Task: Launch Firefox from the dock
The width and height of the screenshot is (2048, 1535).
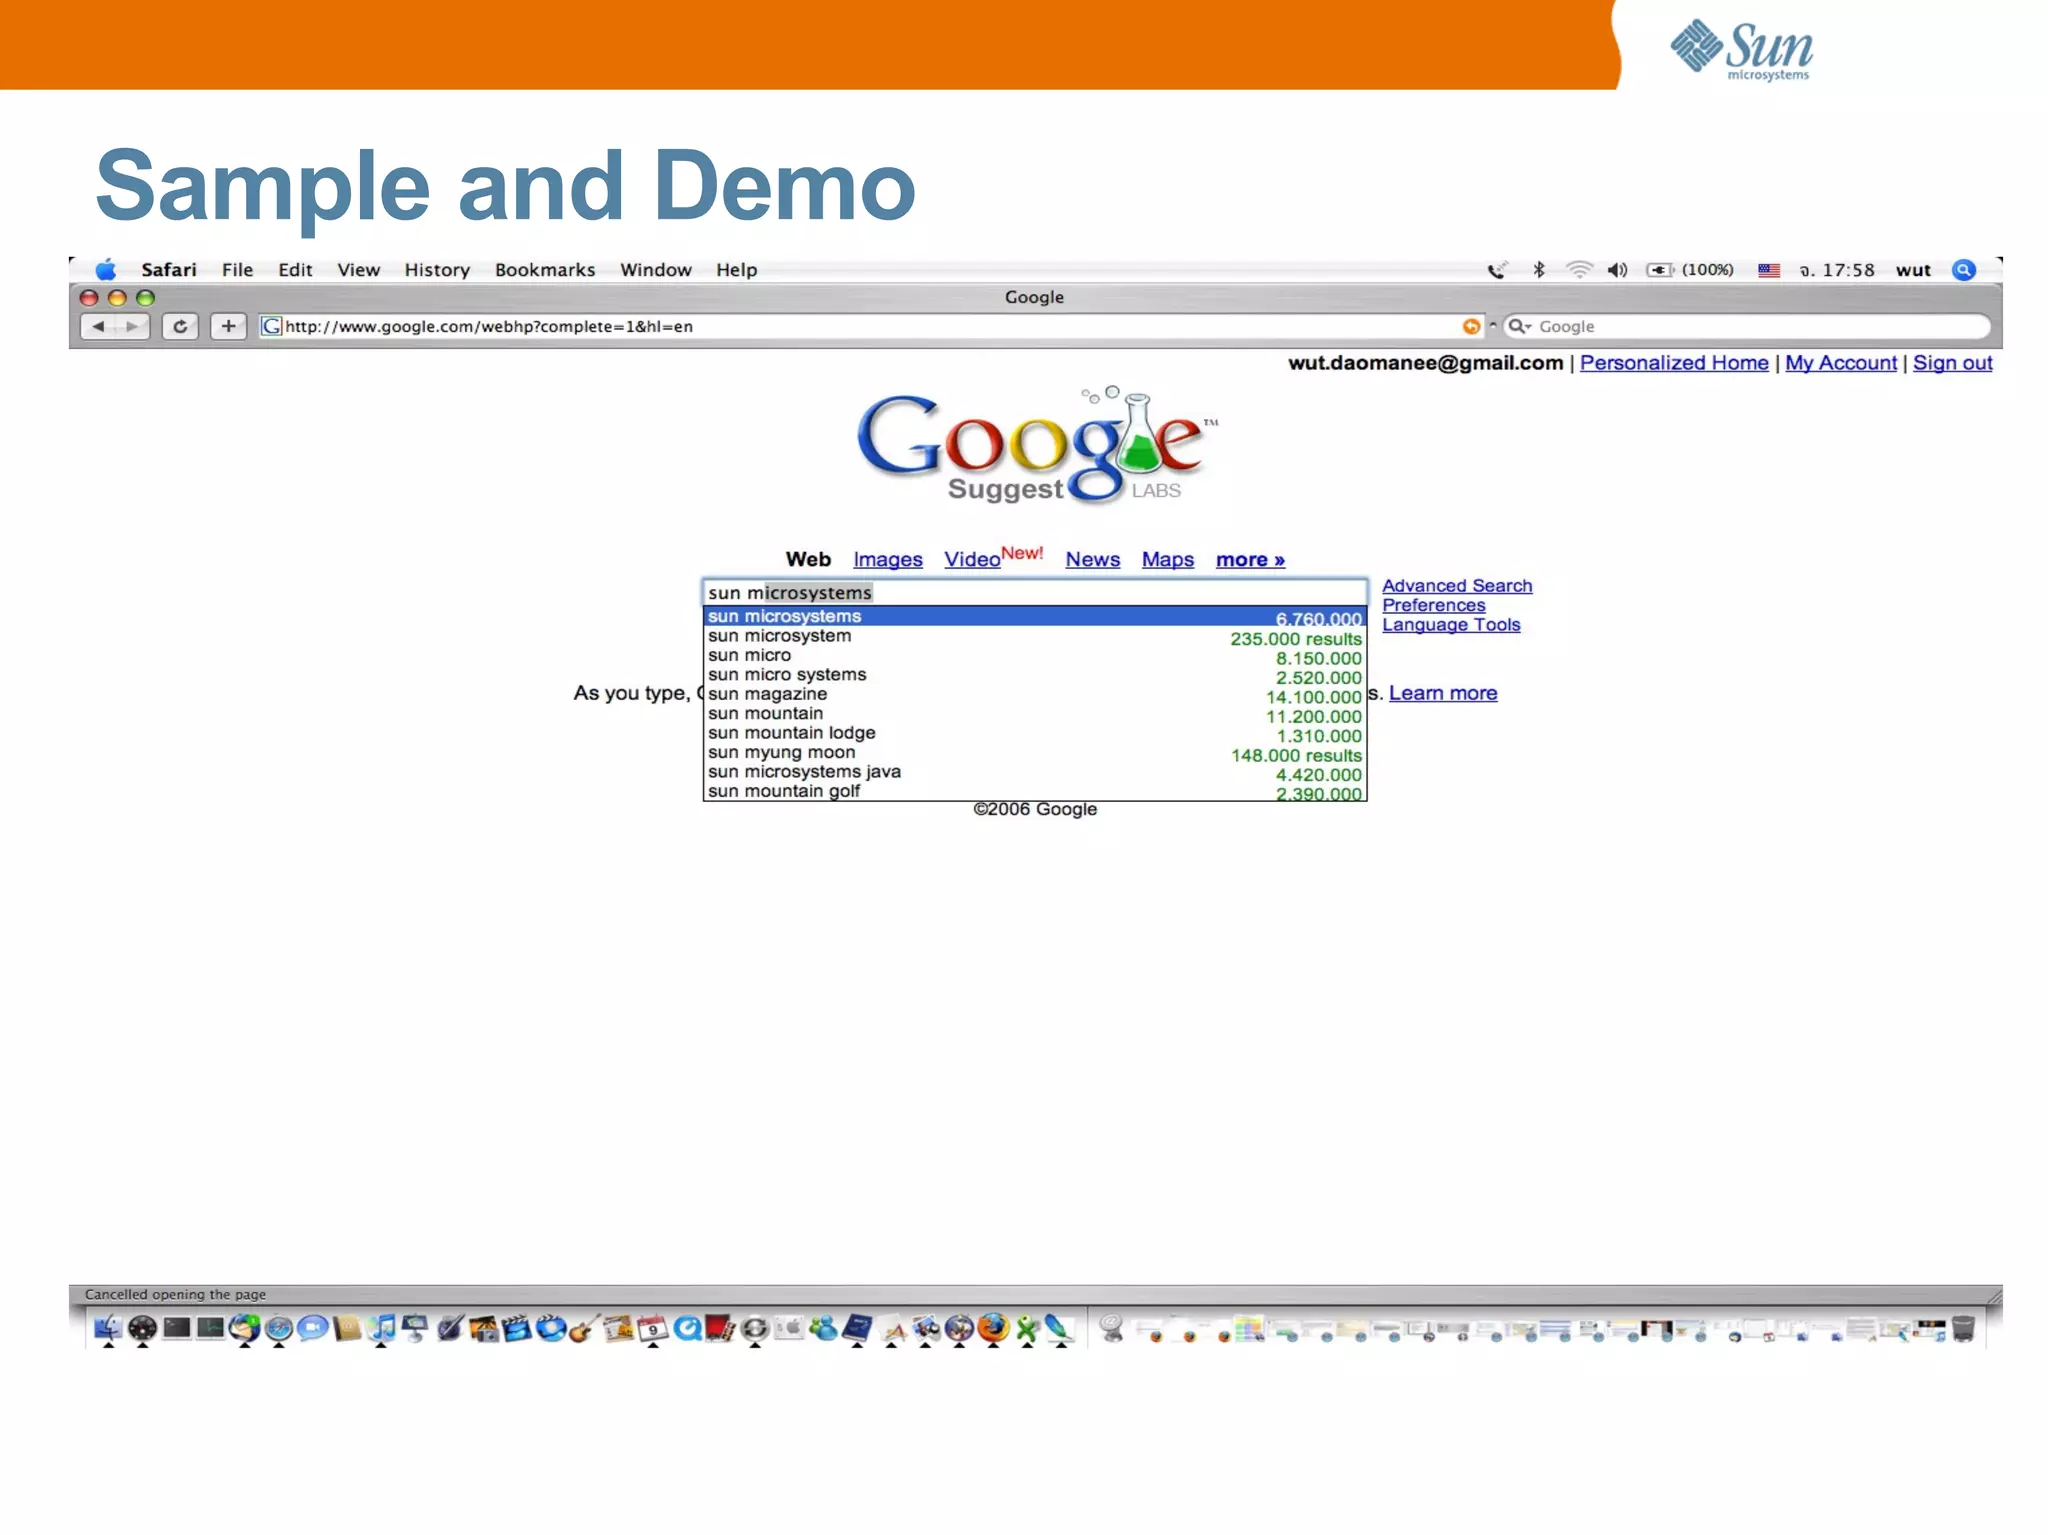Action: tap(994, 1328)
